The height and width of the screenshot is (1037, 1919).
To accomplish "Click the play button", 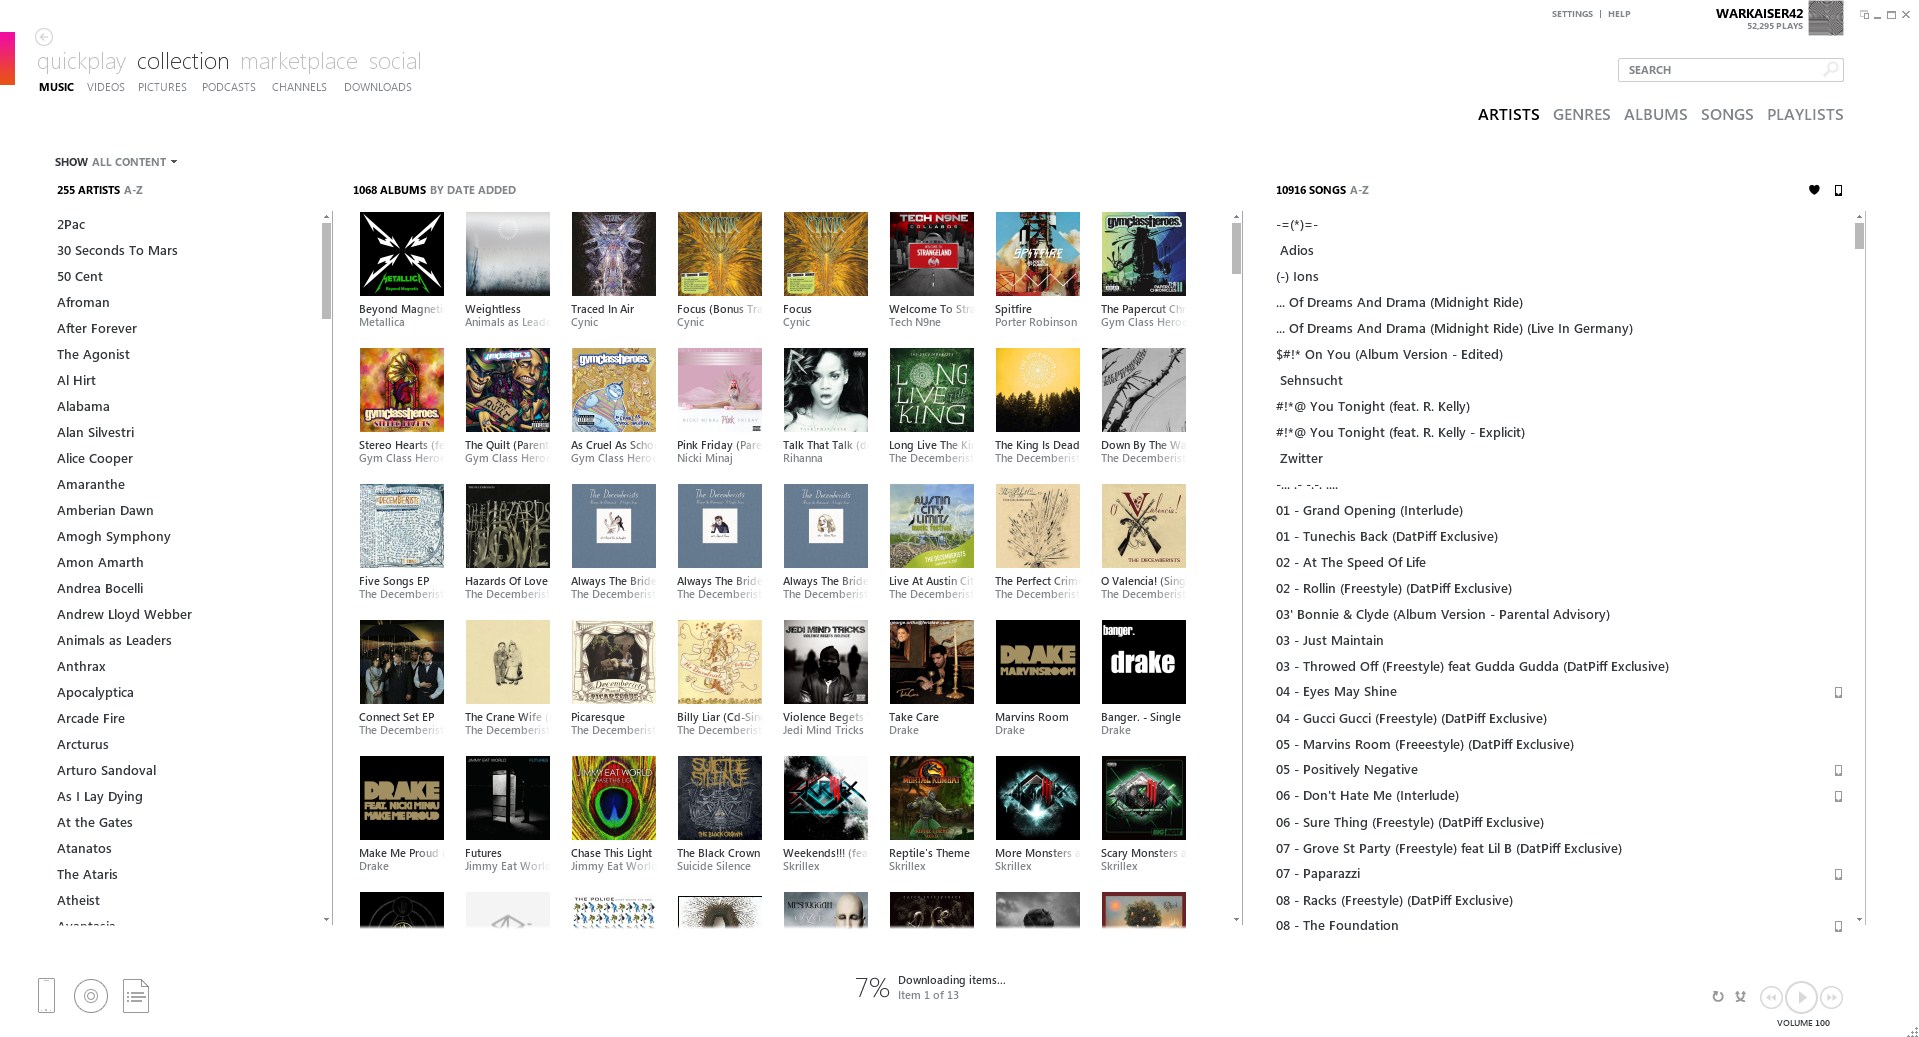I will pos(1802,997).
